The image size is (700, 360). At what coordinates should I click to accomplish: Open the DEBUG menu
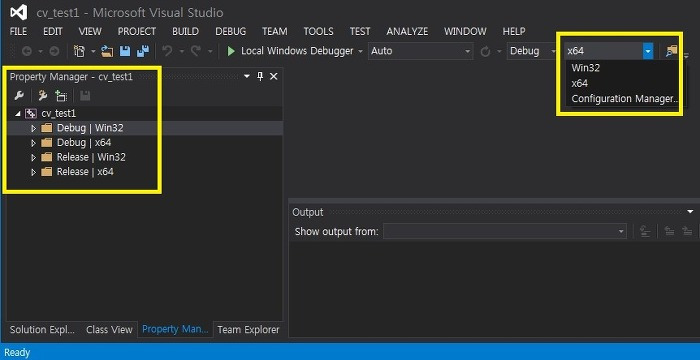[230, 31]
